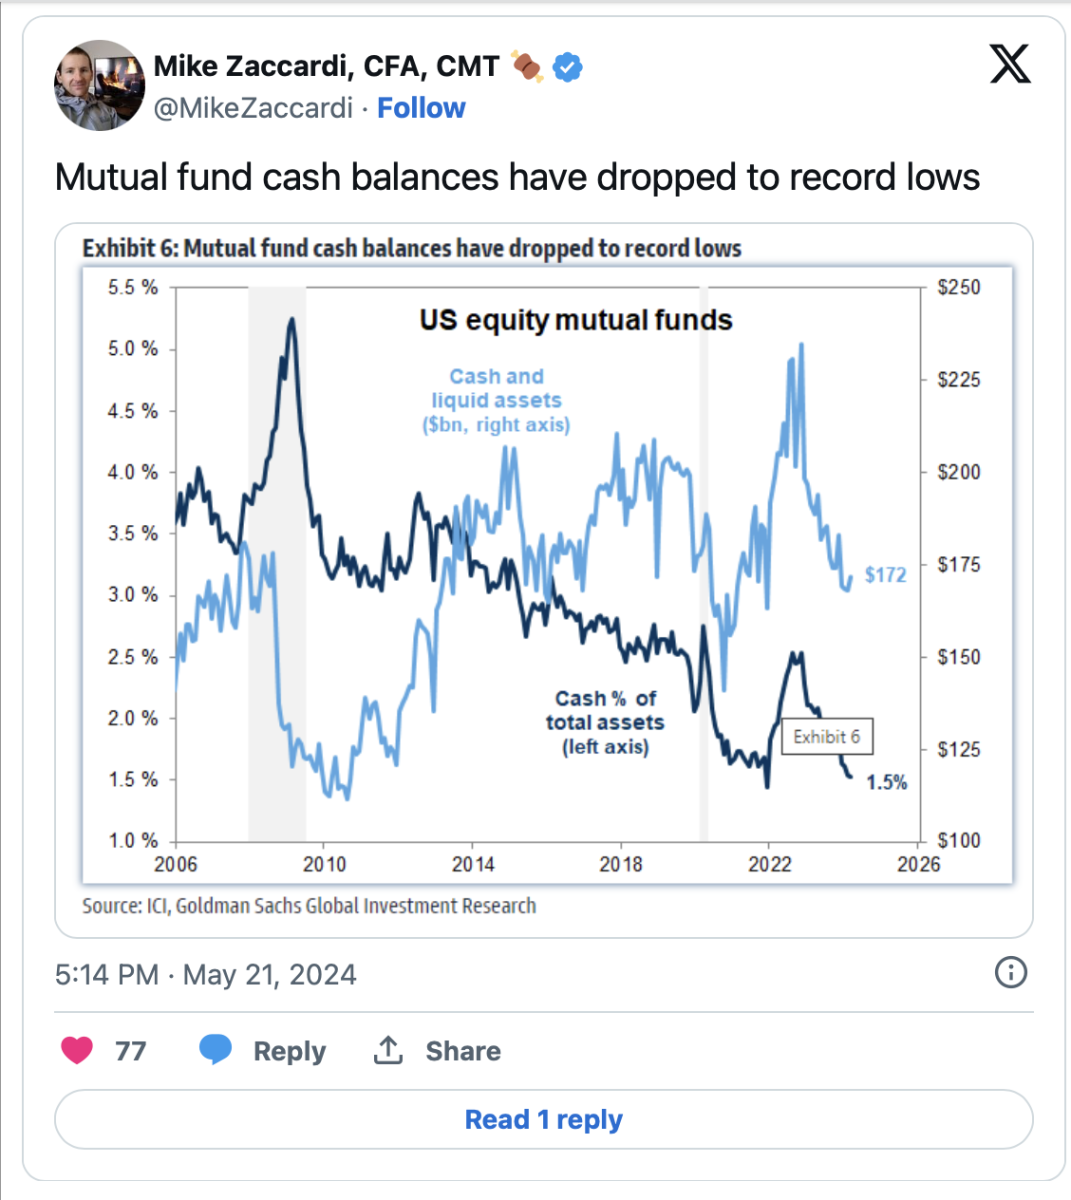Open the info circle icon
This screenshot has width=1071, height=1200.
(1011, 972)
